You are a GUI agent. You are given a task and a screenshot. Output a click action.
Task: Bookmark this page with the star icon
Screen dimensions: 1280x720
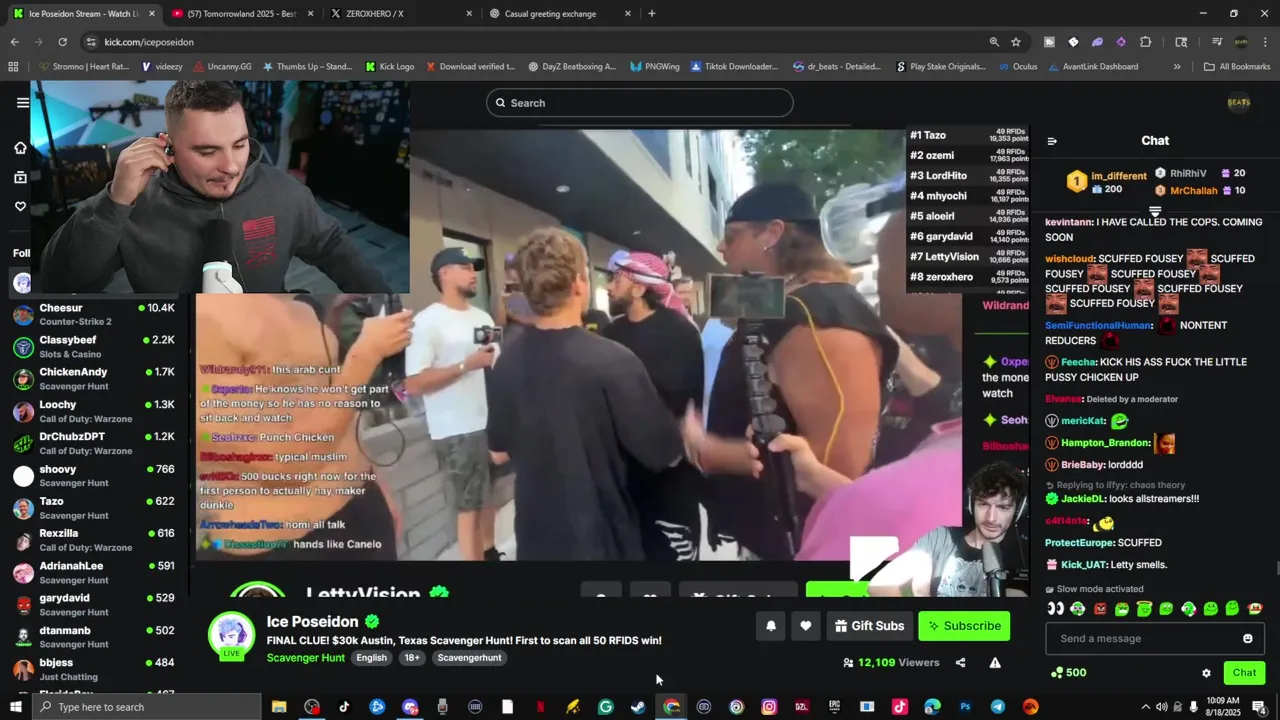tap(1016, 42)
